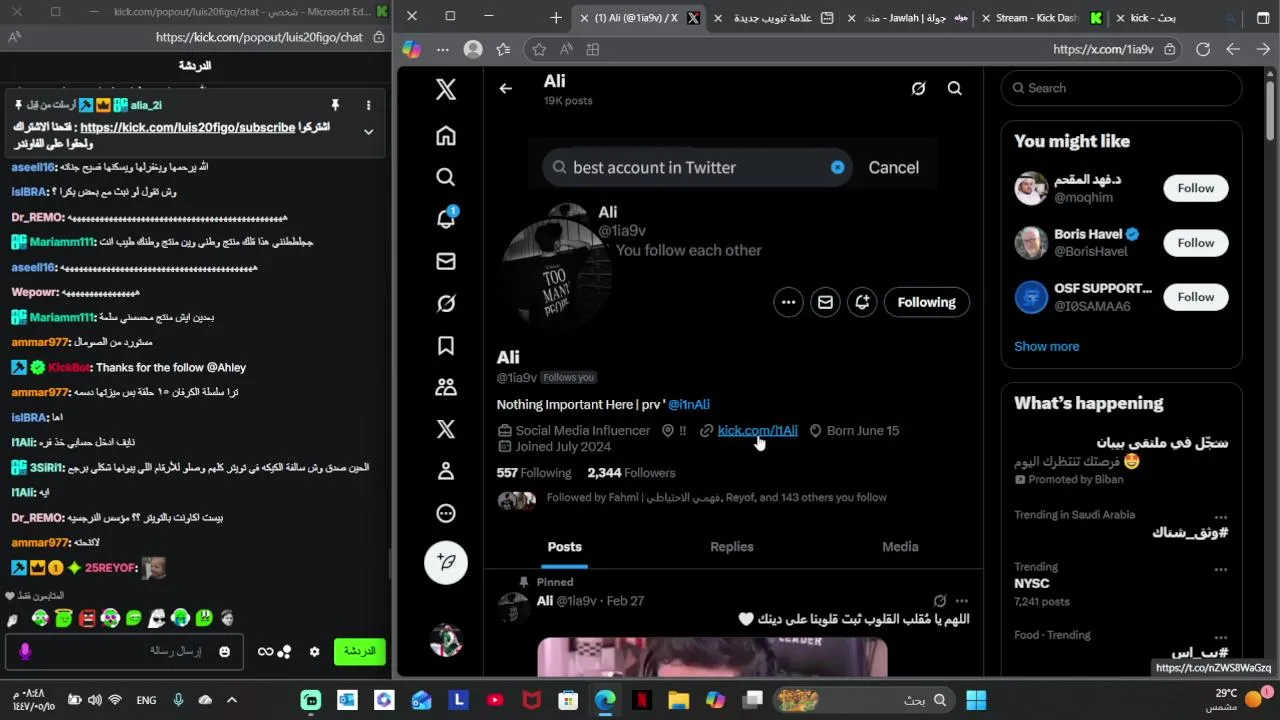The image size is (1280, 720).
Task: Click Kick chat message input
Action: point(125,651)
